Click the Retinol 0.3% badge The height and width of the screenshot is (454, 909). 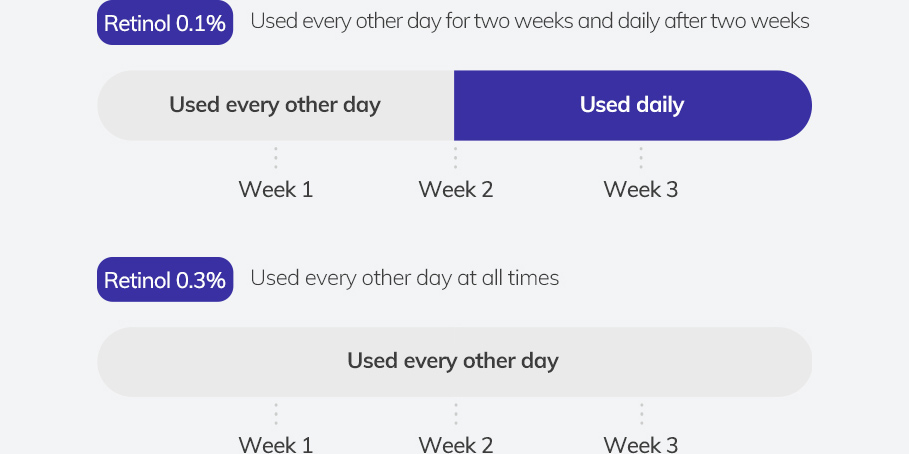pos(165,279)
